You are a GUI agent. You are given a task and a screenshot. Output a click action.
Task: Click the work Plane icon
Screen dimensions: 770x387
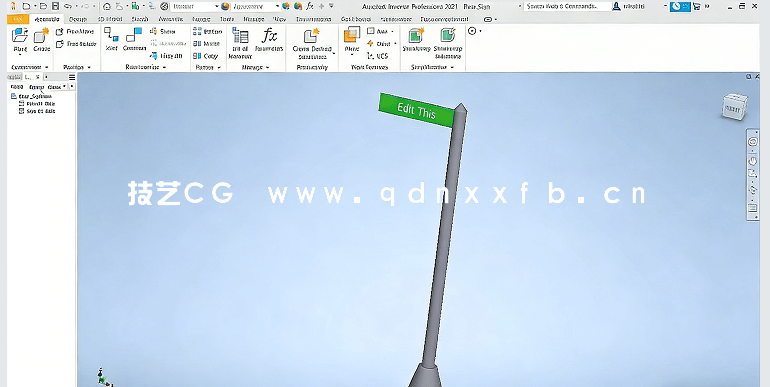point(352,35)
